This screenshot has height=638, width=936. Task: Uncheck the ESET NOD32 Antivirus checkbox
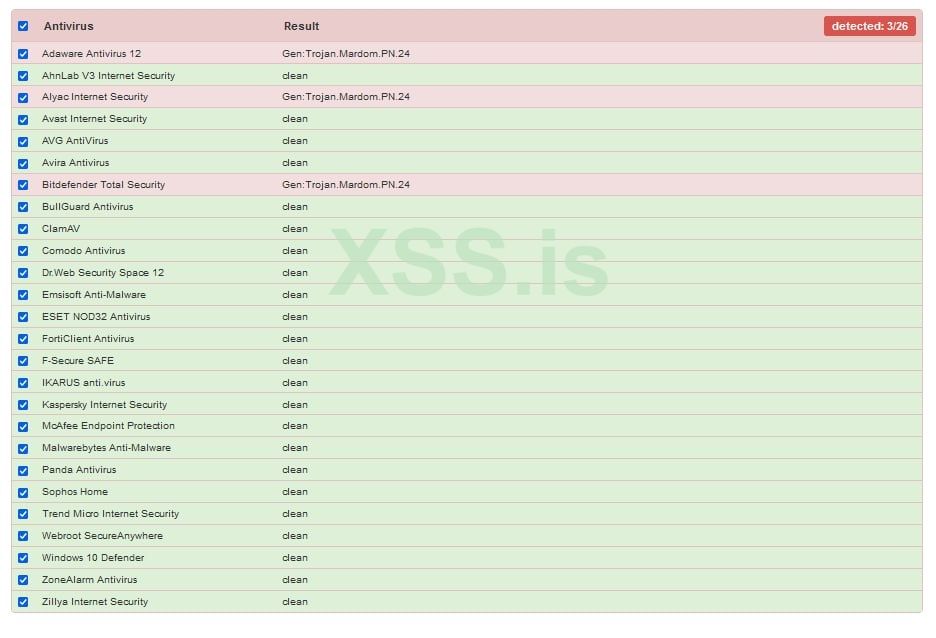pos(23,317)
